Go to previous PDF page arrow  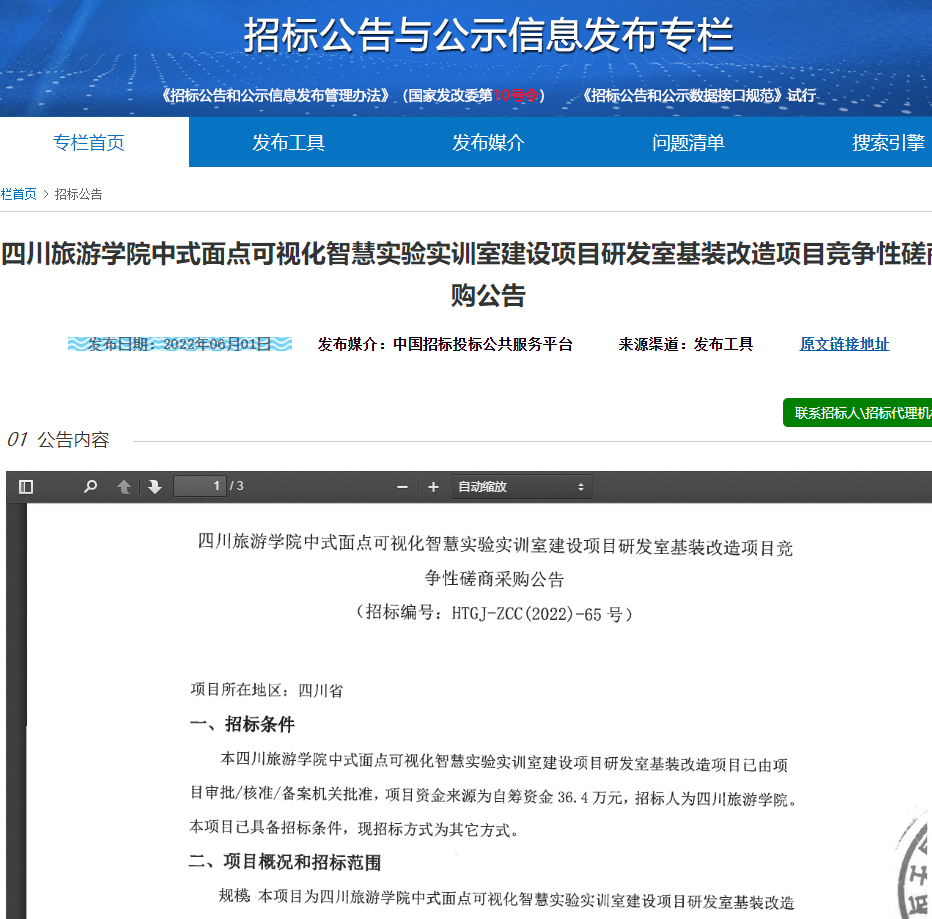(124, 487)
